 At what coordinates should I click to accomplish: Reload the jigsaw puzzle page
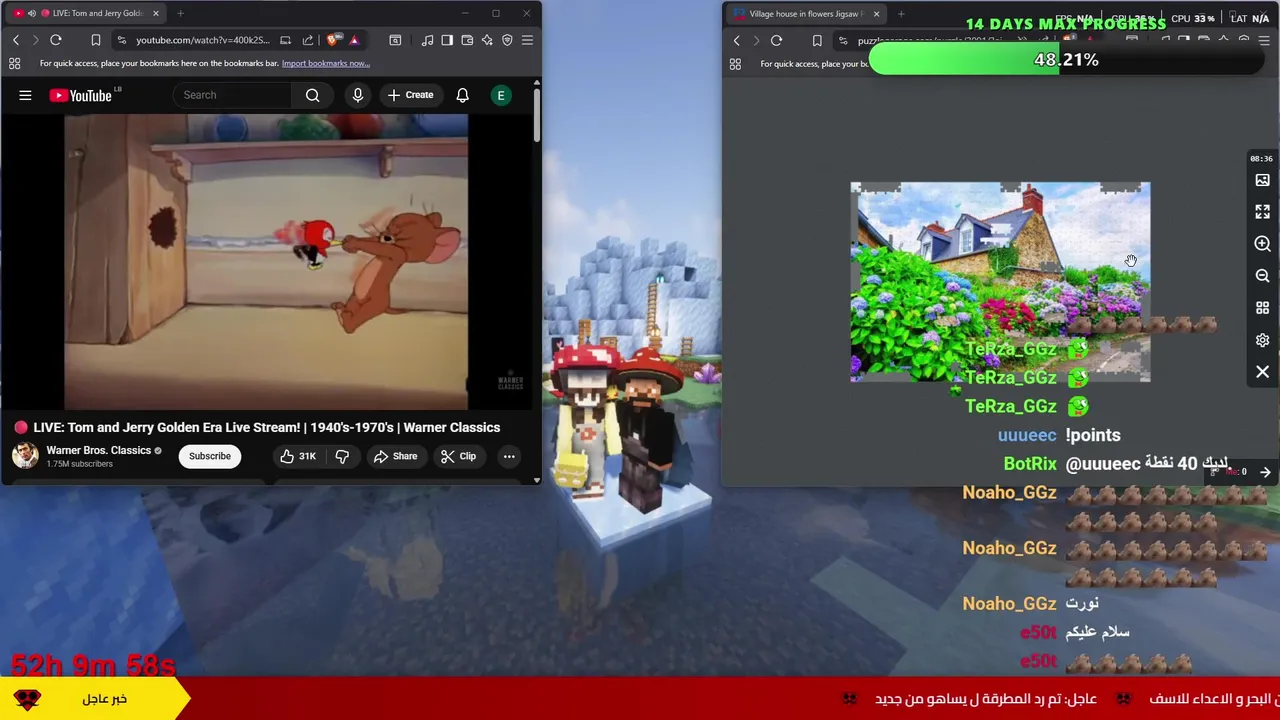(776, 41)
